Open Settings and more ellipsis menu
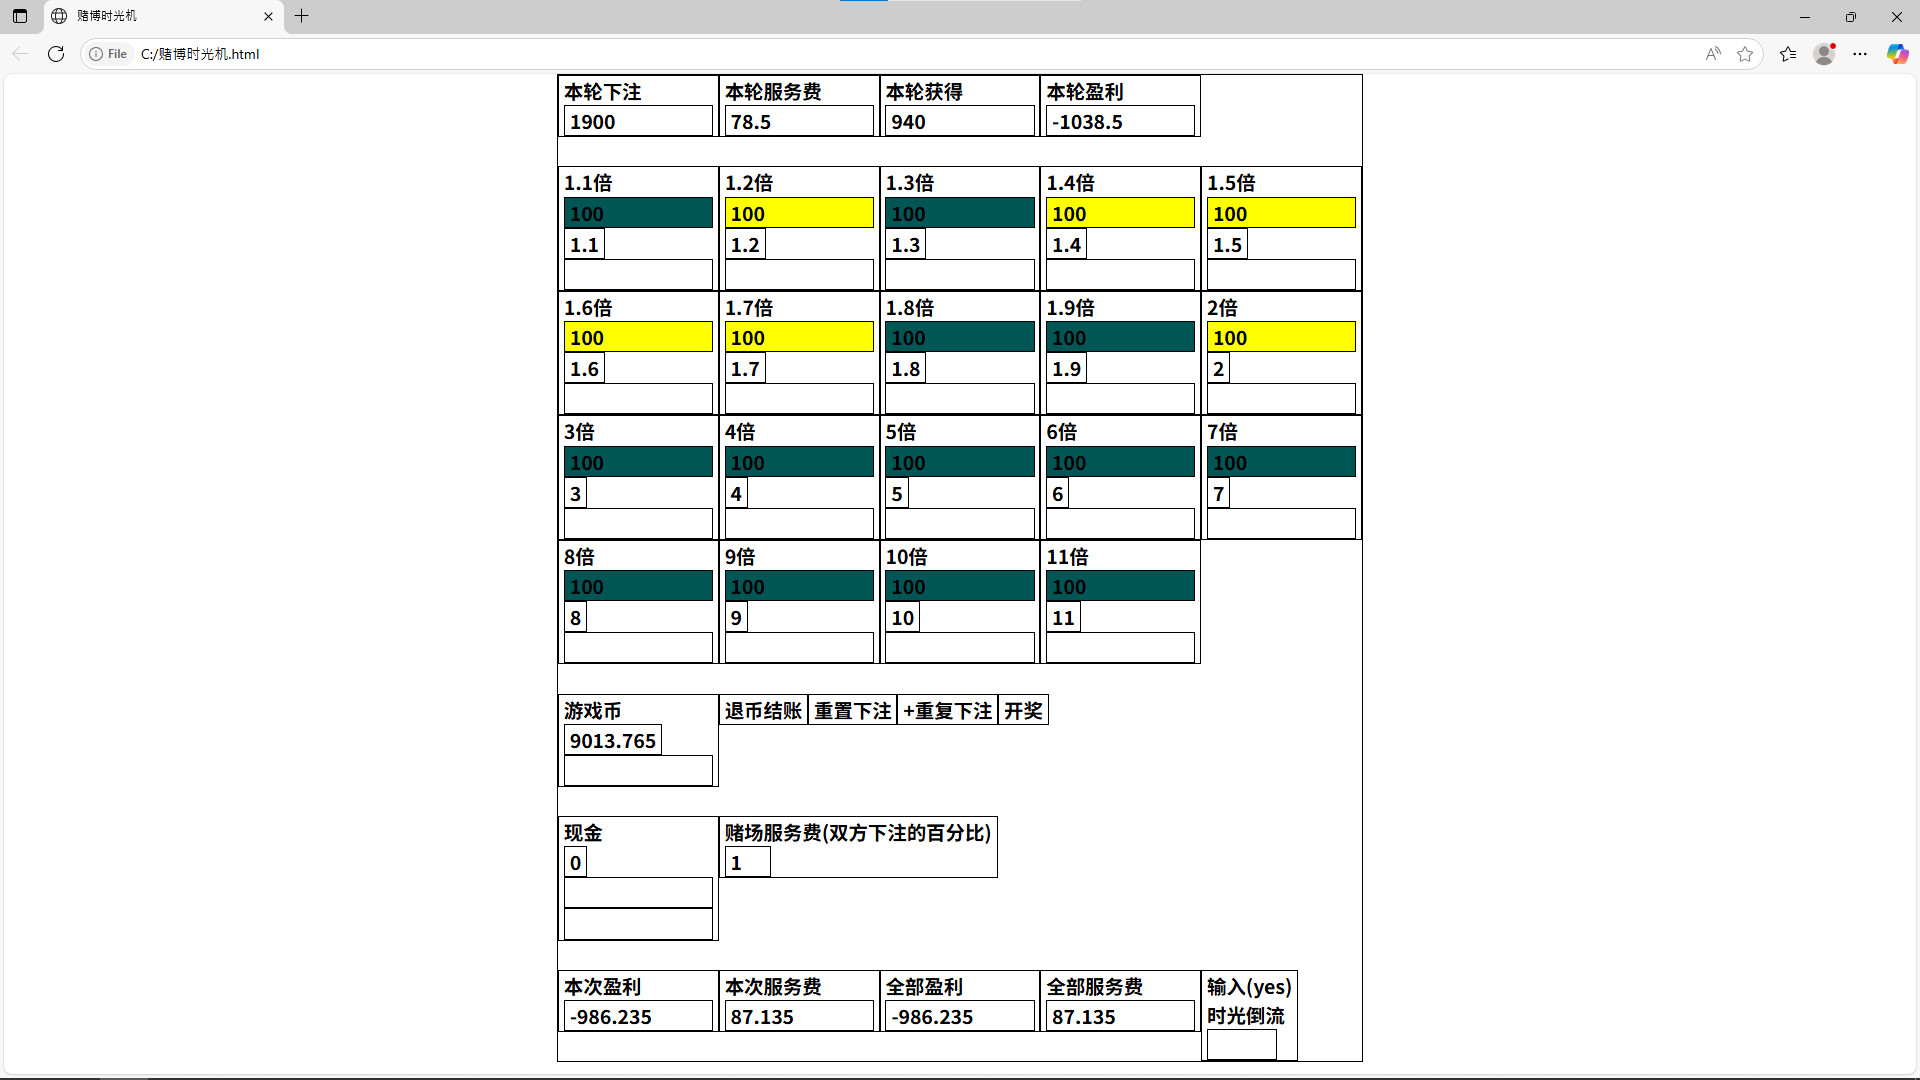The width and height of the screenshot is (1920, 1080). [1860, 54]
